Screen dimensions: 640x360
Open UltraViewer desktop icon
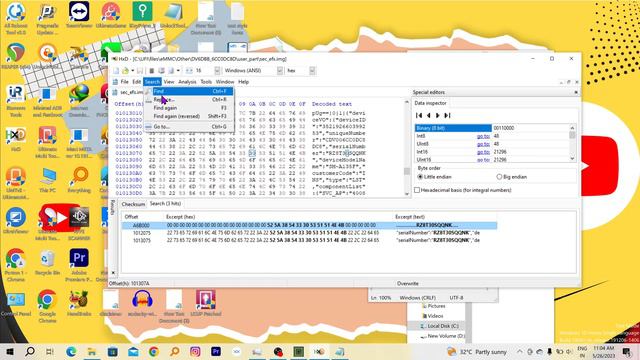coord(16,222)
